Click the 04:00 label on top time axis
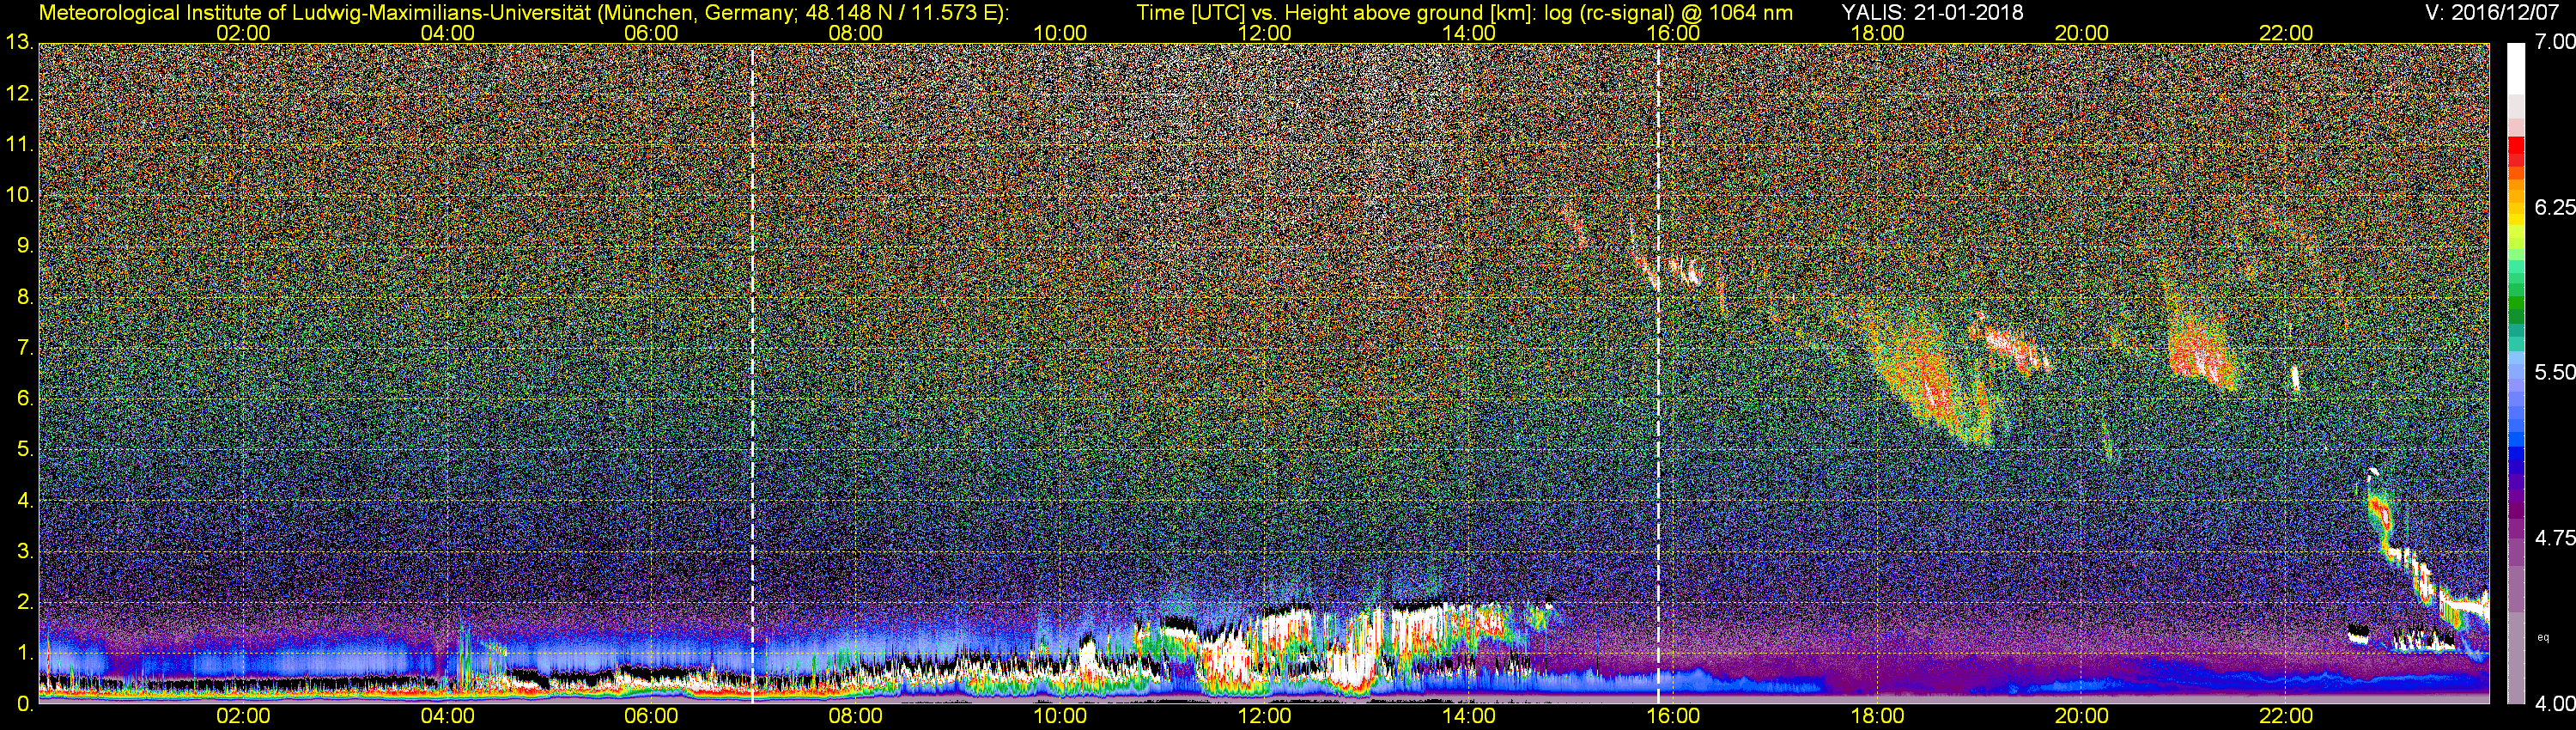2576x730 pixels. [x=447, y=33]
